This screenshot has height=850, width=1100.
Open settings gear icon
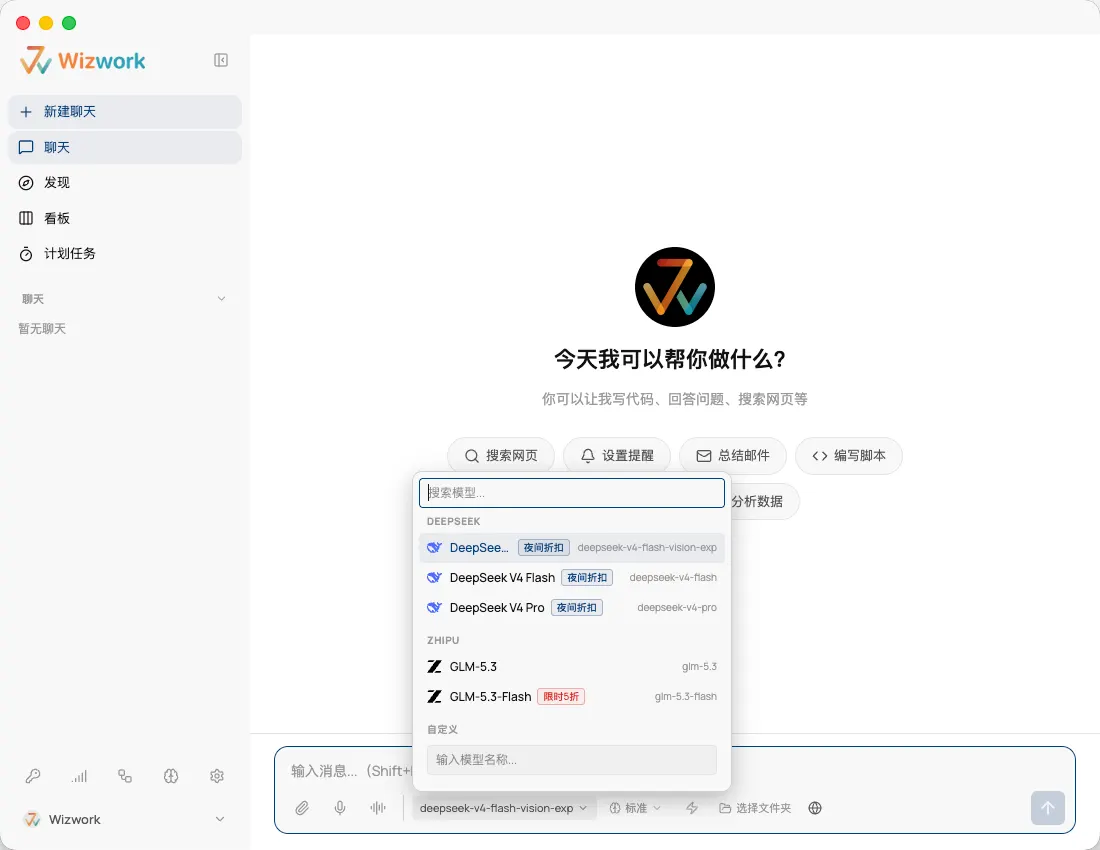pos(217,776)
